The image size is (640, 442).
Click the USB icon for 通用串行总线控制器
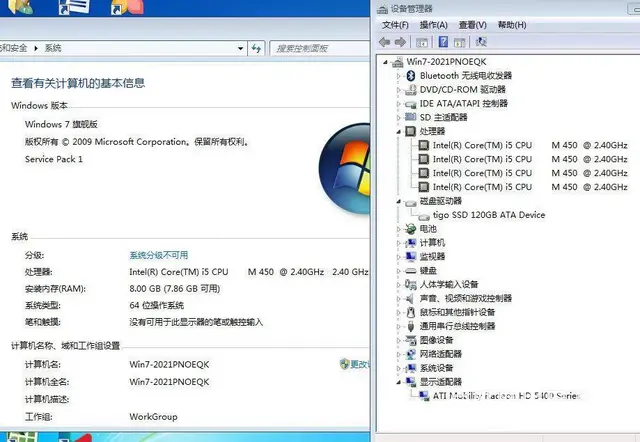point(411,327)
